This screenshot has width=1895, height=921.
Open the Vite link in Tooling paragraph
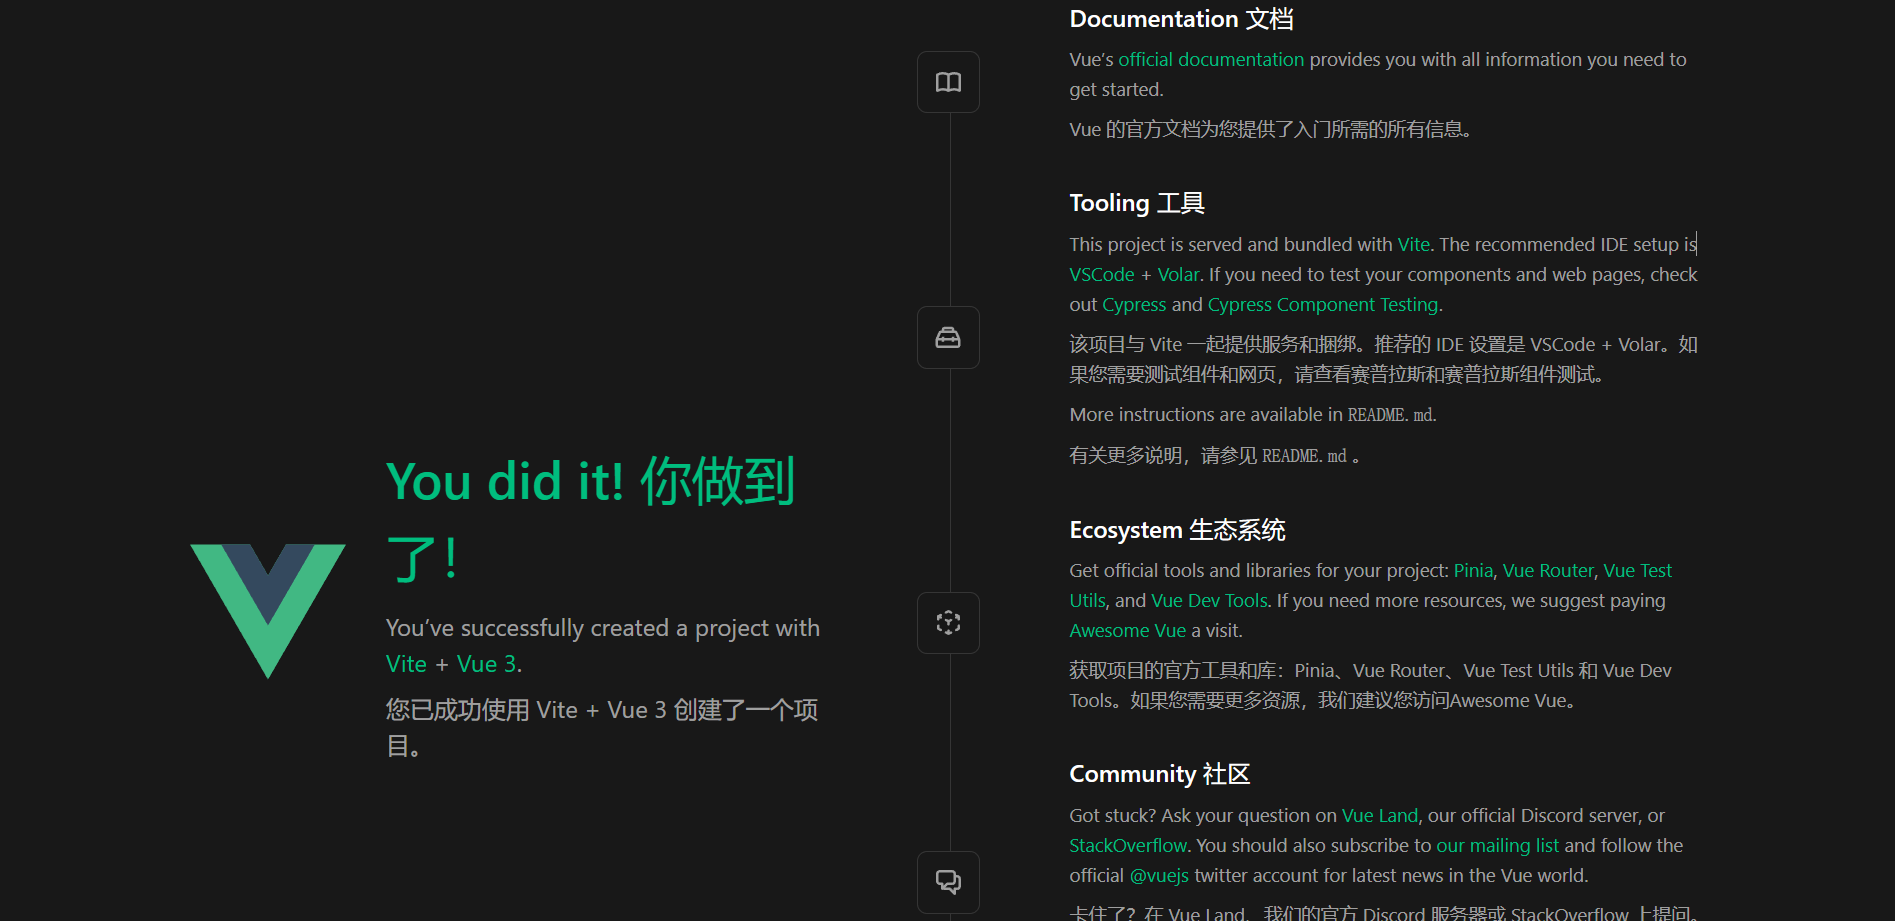point(1413,245)
